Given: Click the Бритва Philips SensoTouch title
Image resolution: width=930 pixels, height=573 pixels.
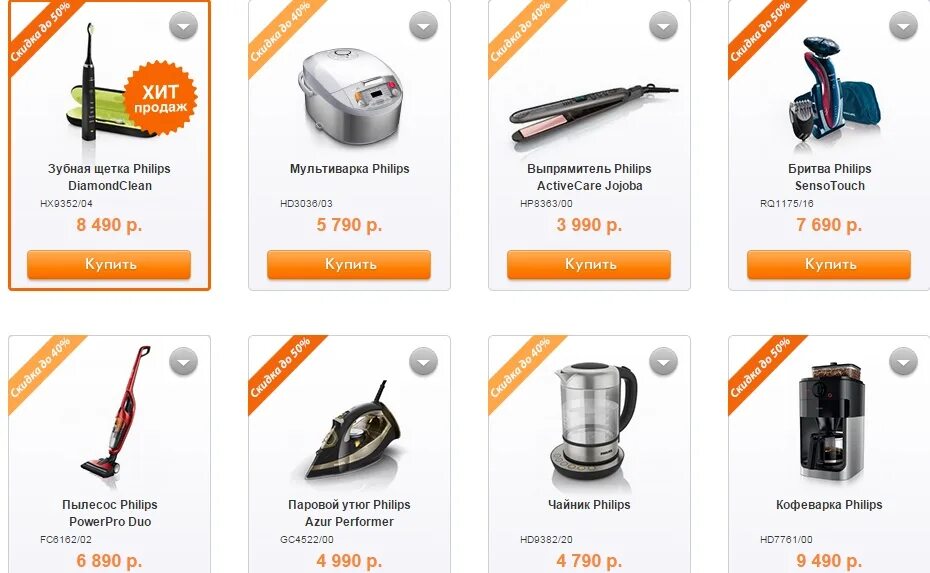Looking at the screenshot, I should (x=829, y=177).
